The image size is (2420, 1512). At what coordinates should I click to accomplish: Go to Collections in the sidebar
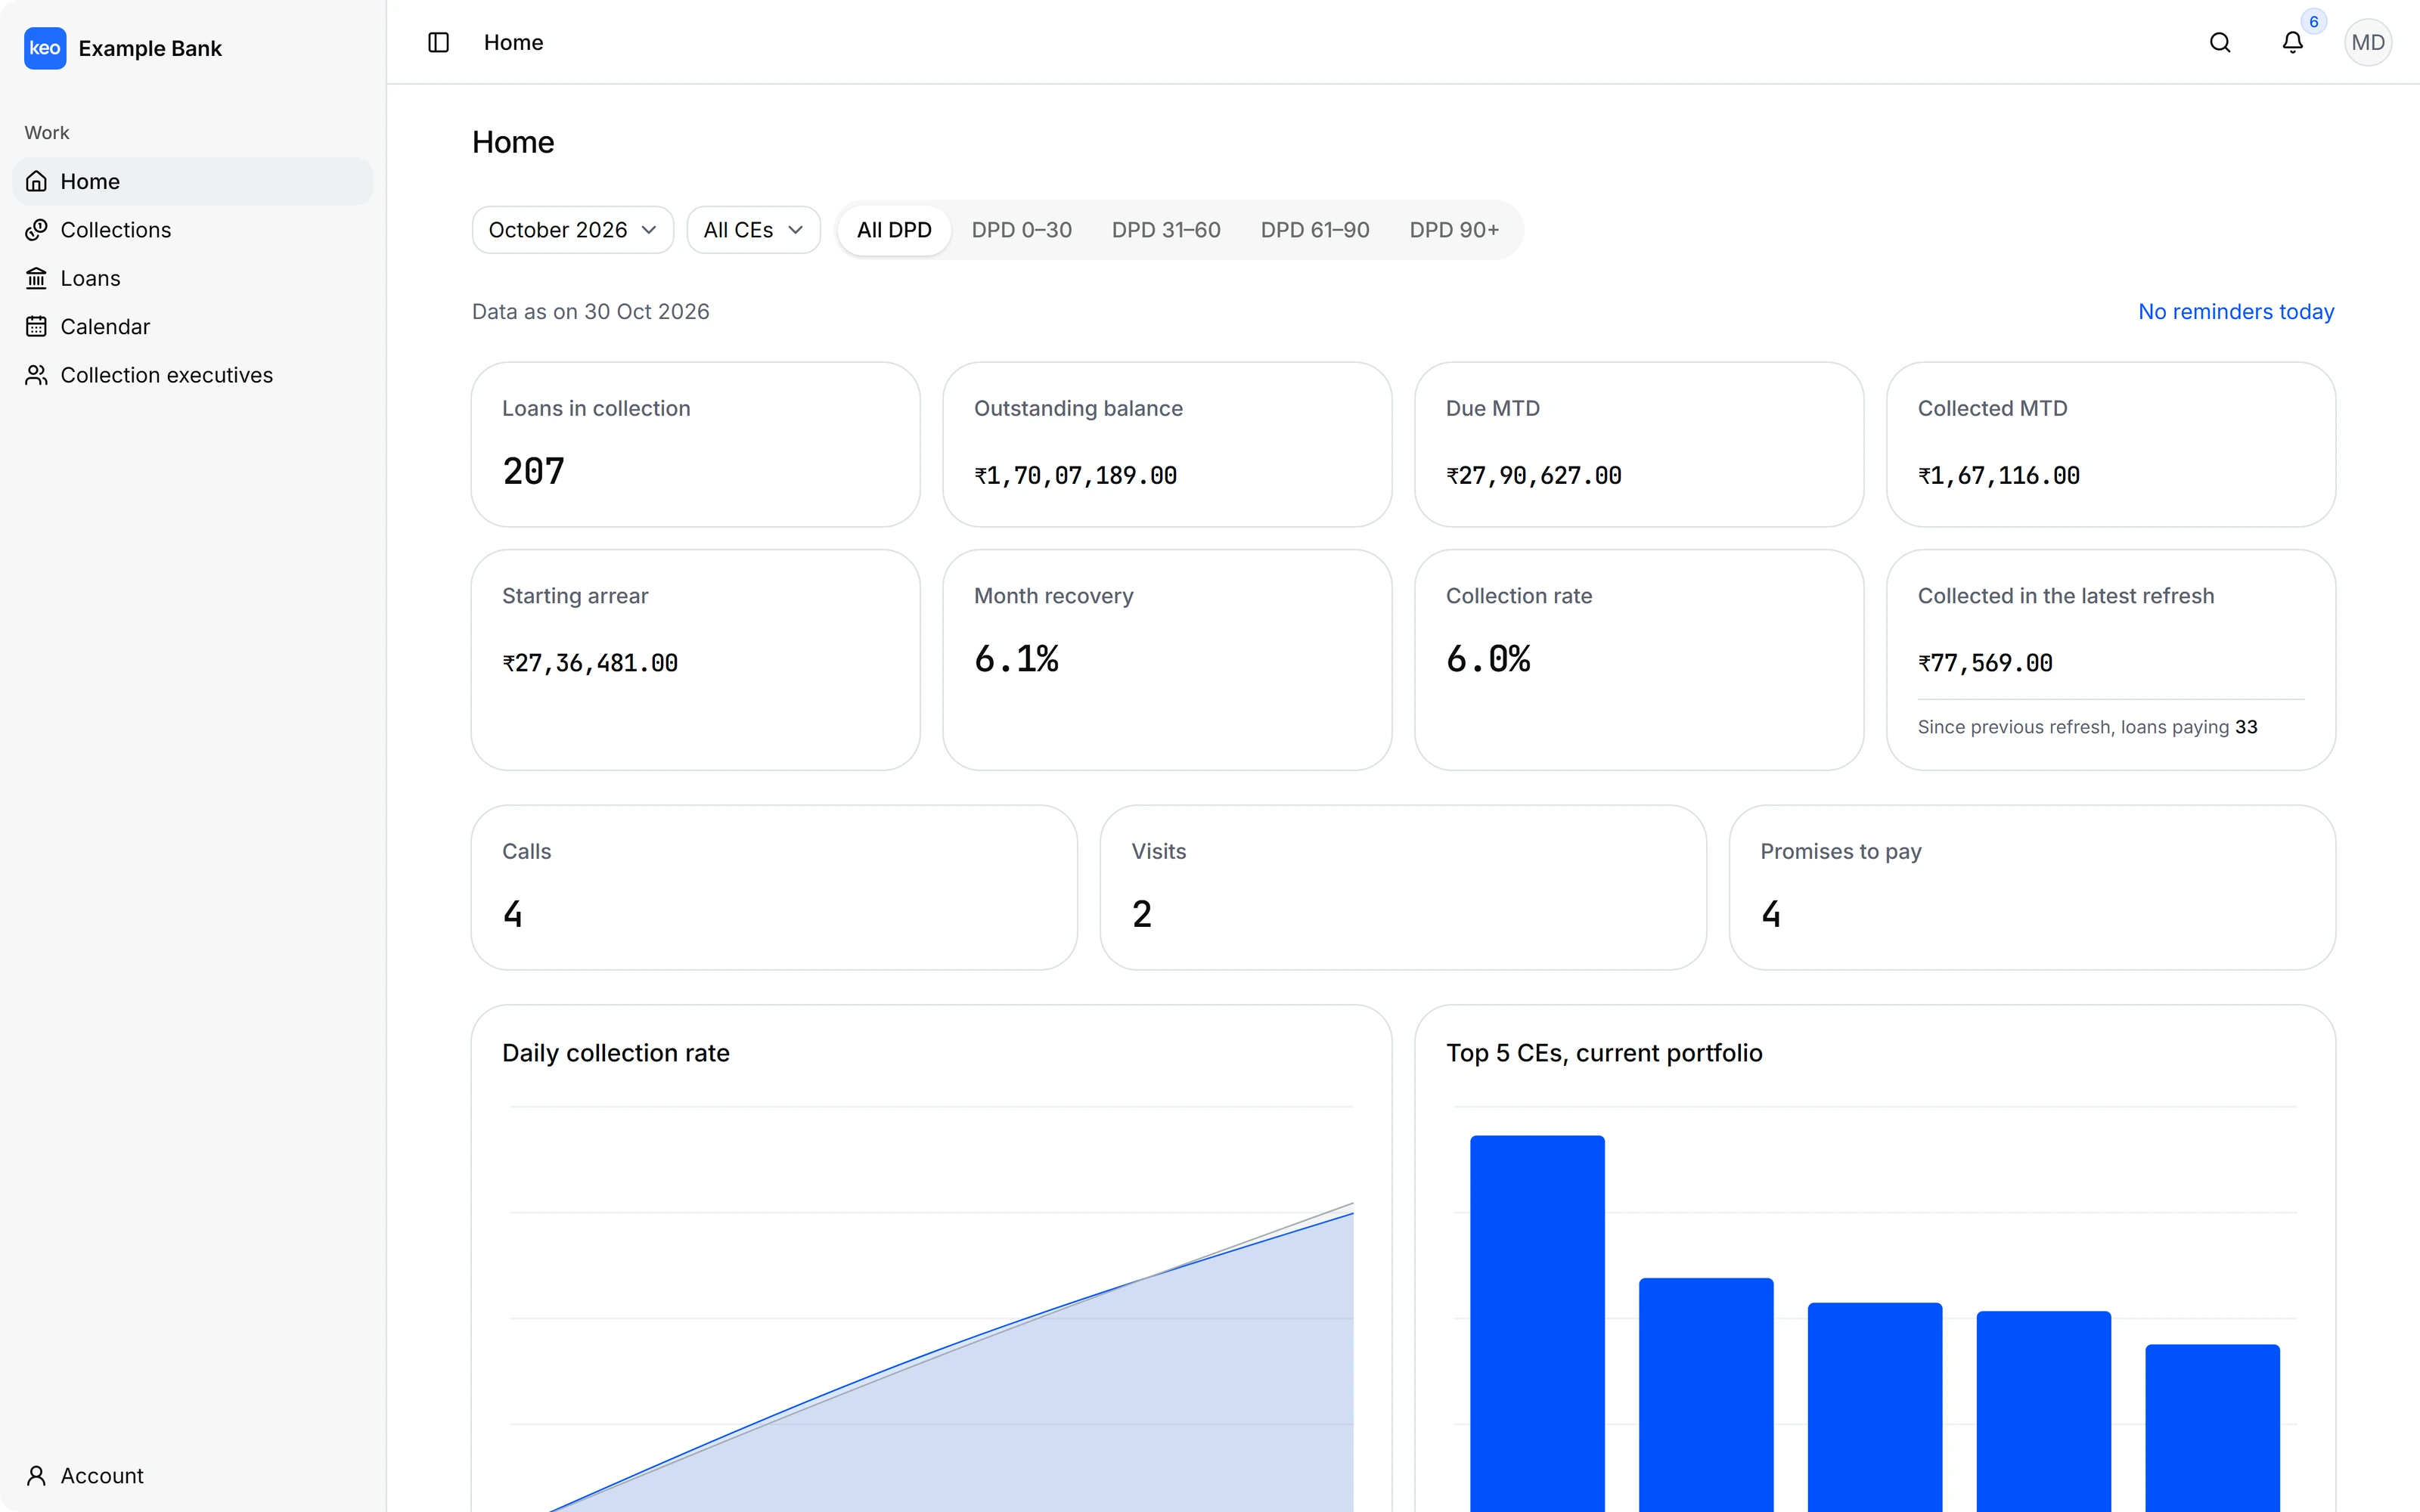(192, 230)
